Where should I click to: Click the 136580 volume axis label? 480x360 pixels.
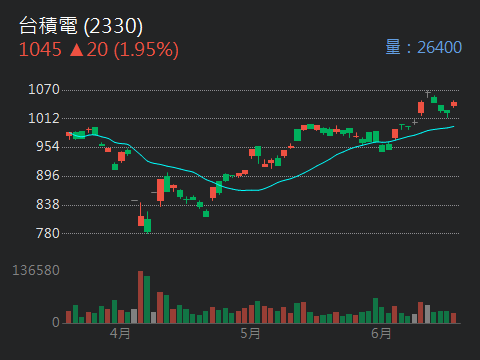click(x=36, y=270)
